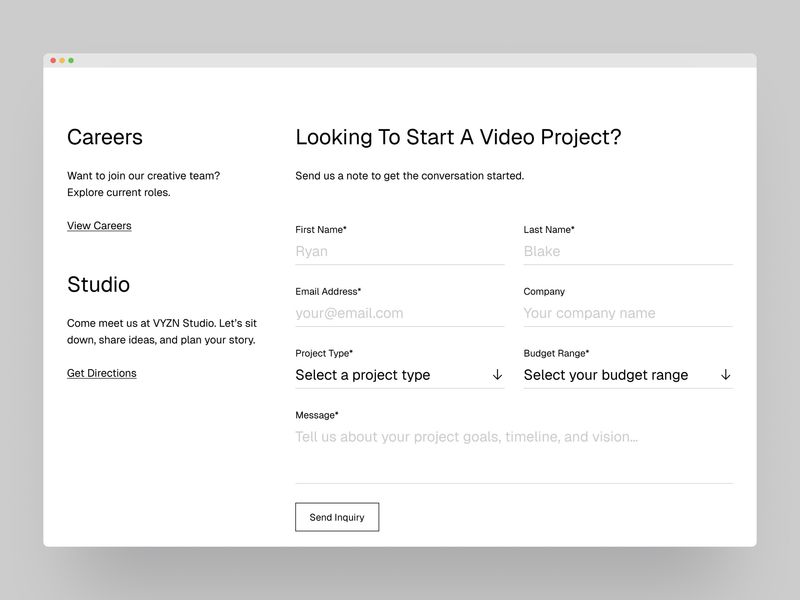This screenshot has width=800, height=600.
Task: Focus the Company name field
Action: 627,313
